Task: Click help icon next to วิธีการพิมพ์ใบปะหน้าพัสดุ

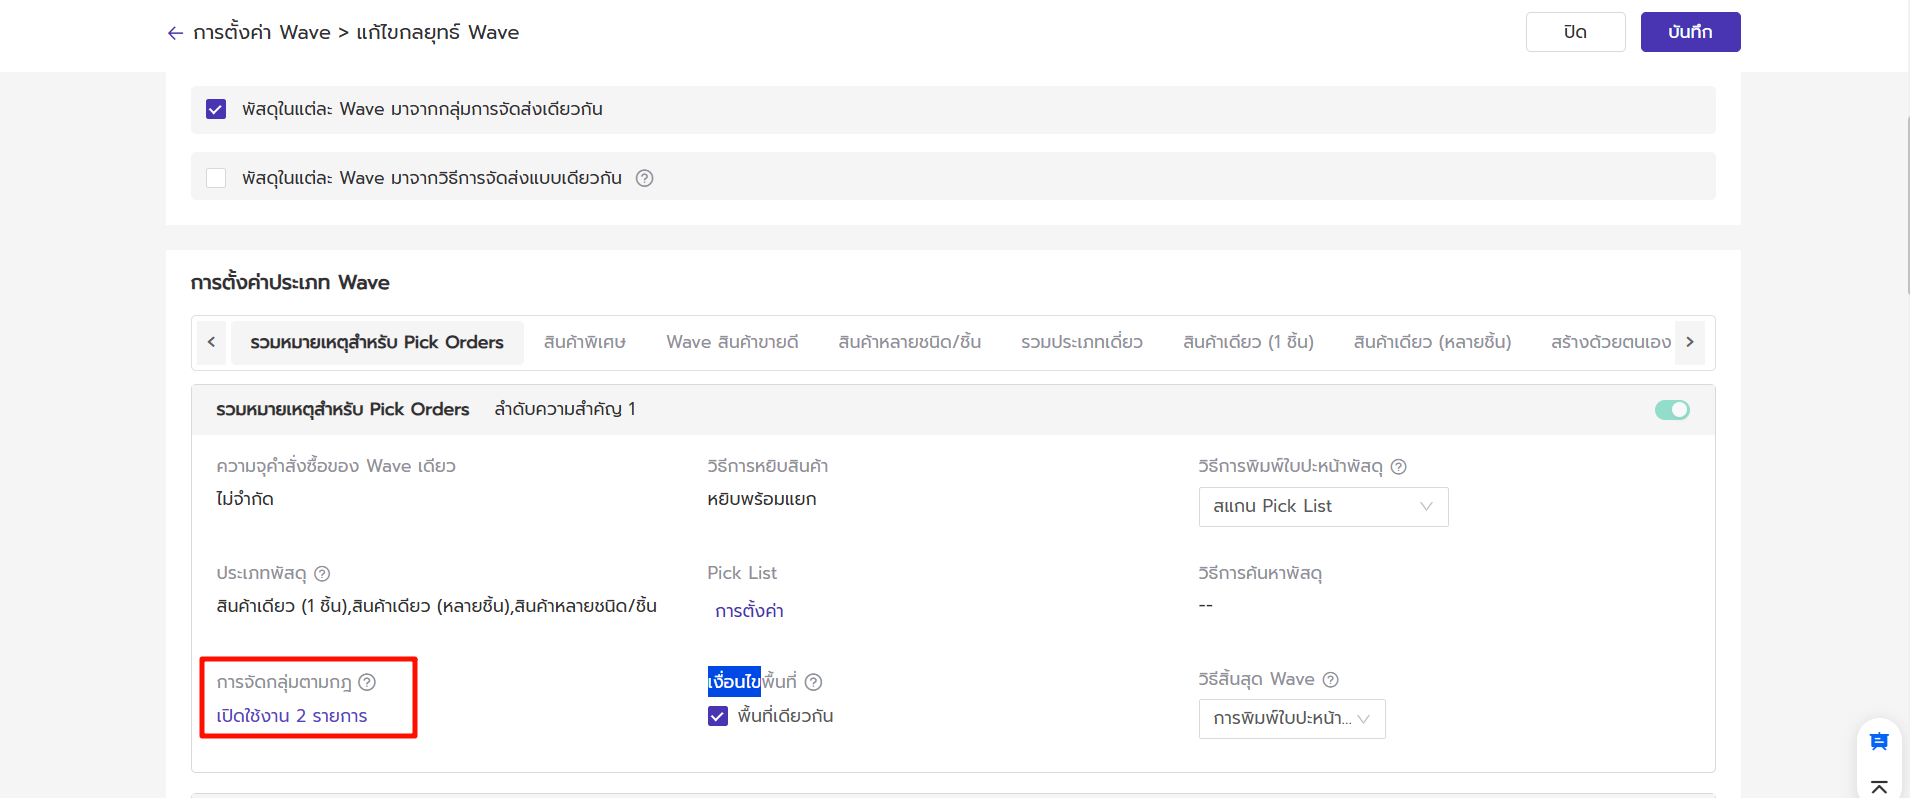Action: tap(1398, 467)
